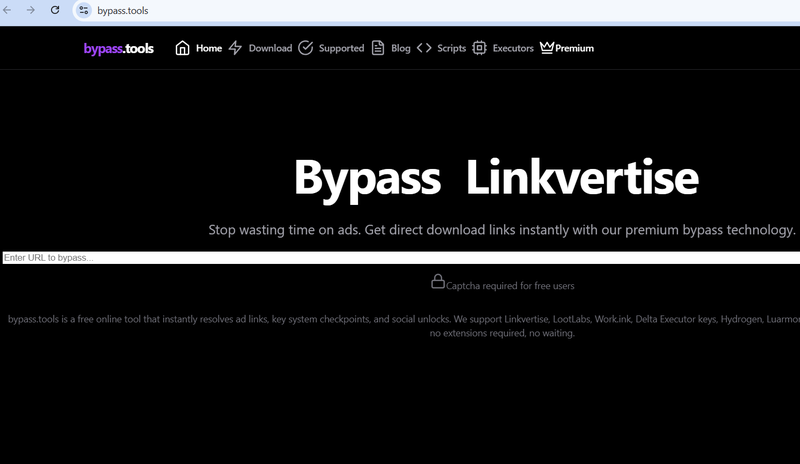Focus the Enter URL to bypass field
The height and width of the screenshot is (464, 800).
[x=401, y=258]
